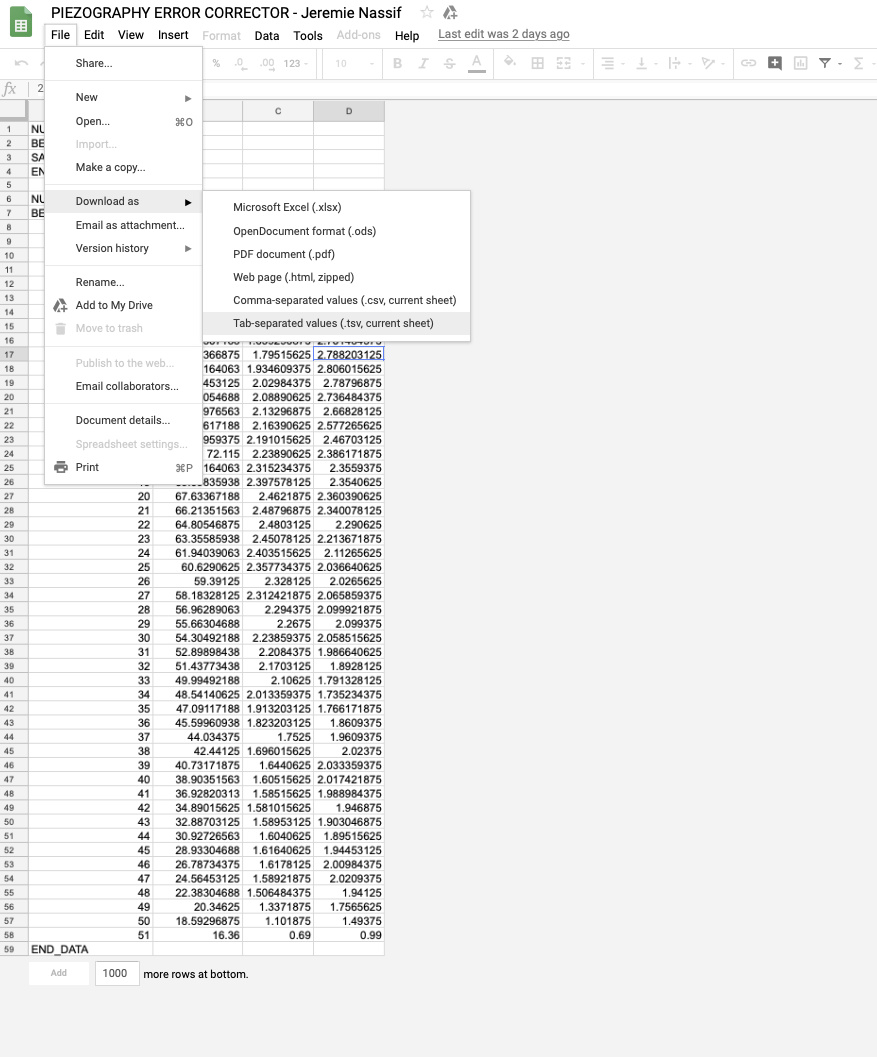Expand the Version history submenu
The image size is (877, 1057).
tap(112, 248)
